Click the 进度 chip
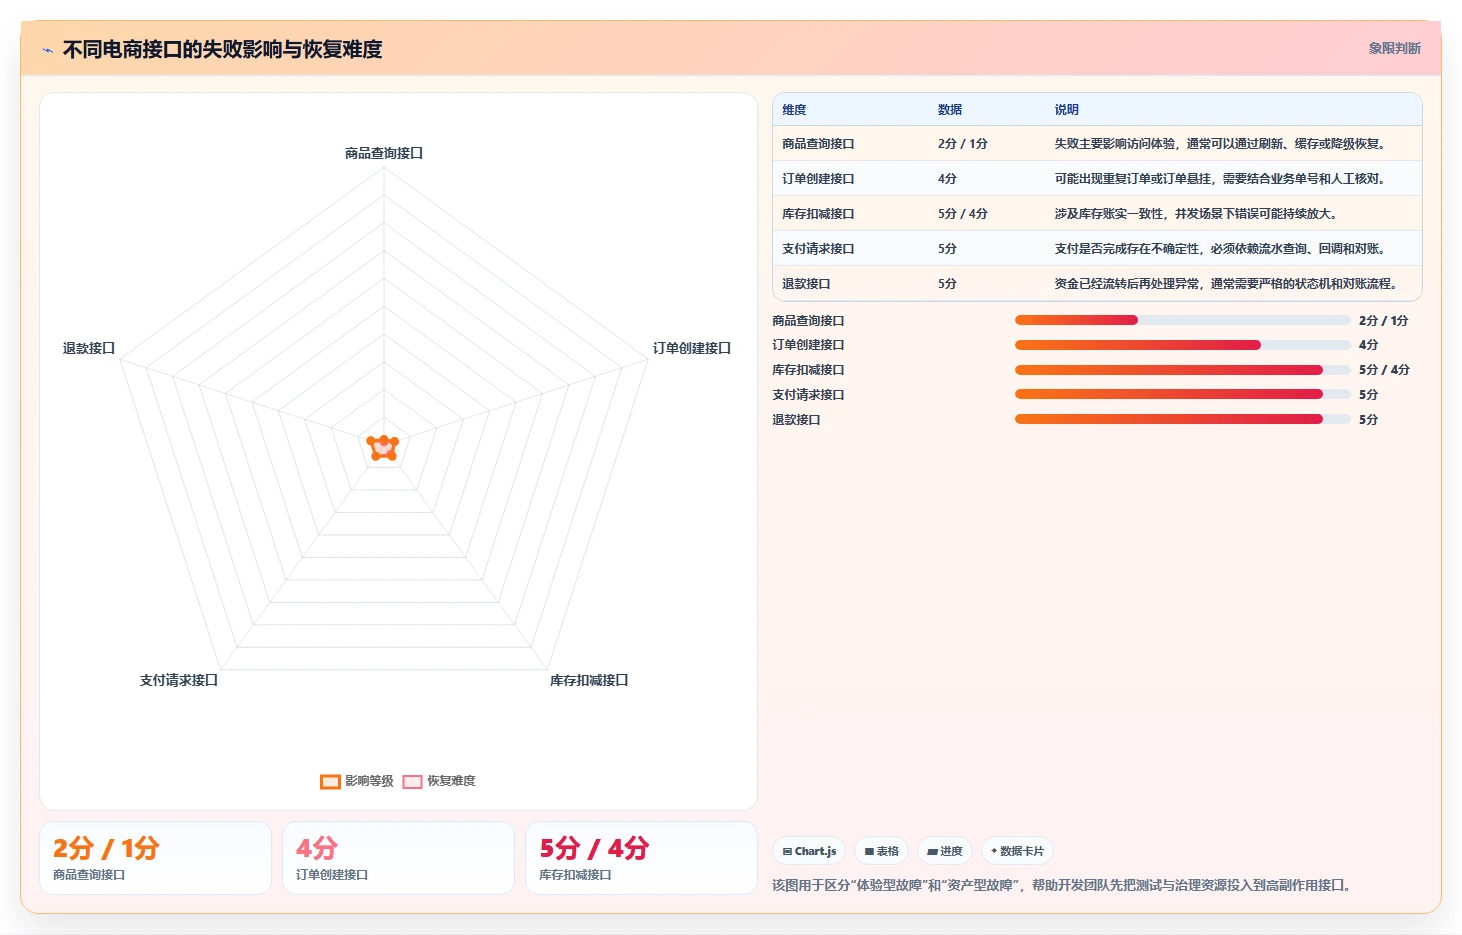This screenshot has width=1462, height=935. [944, 851]
